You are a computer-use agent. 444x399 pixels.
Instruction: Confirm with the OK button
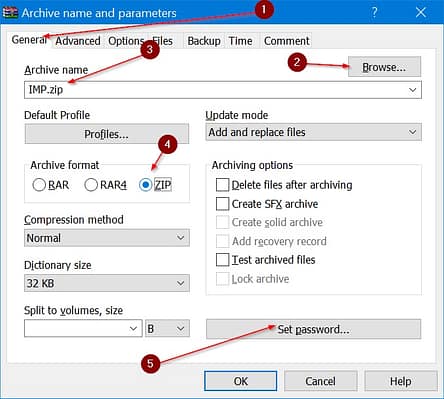pos(240,381)
